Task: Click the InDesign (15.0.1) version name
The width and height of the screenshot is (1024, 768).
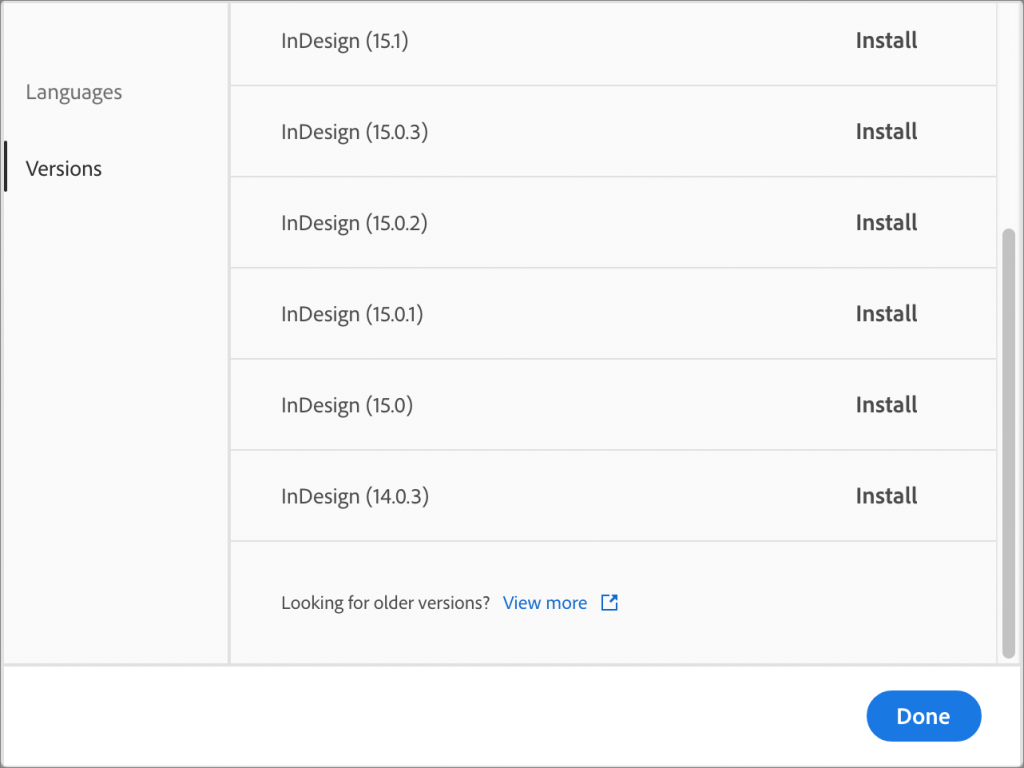Action: [352, 314]
